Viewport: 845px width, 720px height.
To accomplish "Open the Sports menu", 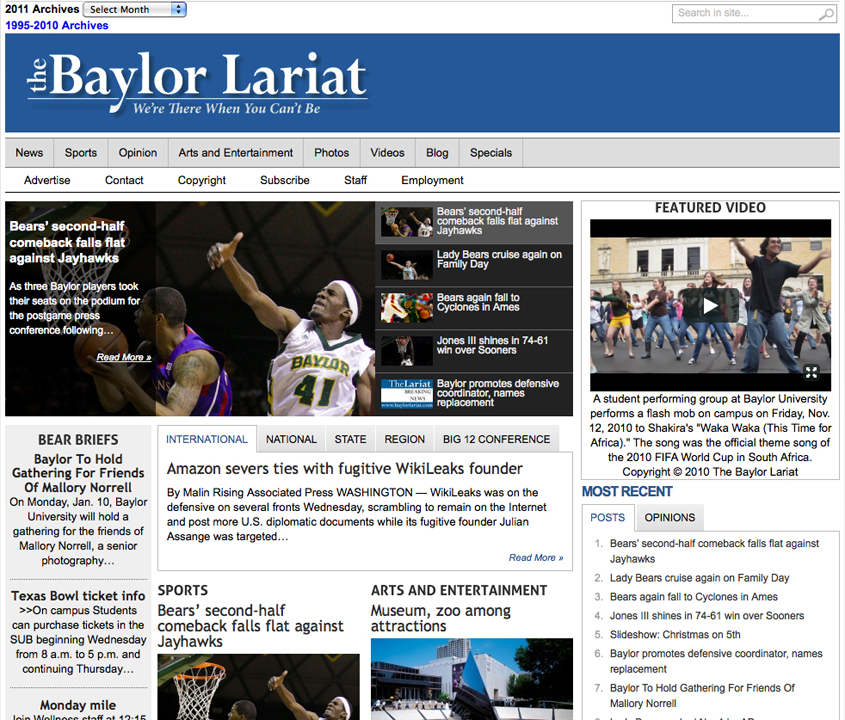I will point(81,153).
